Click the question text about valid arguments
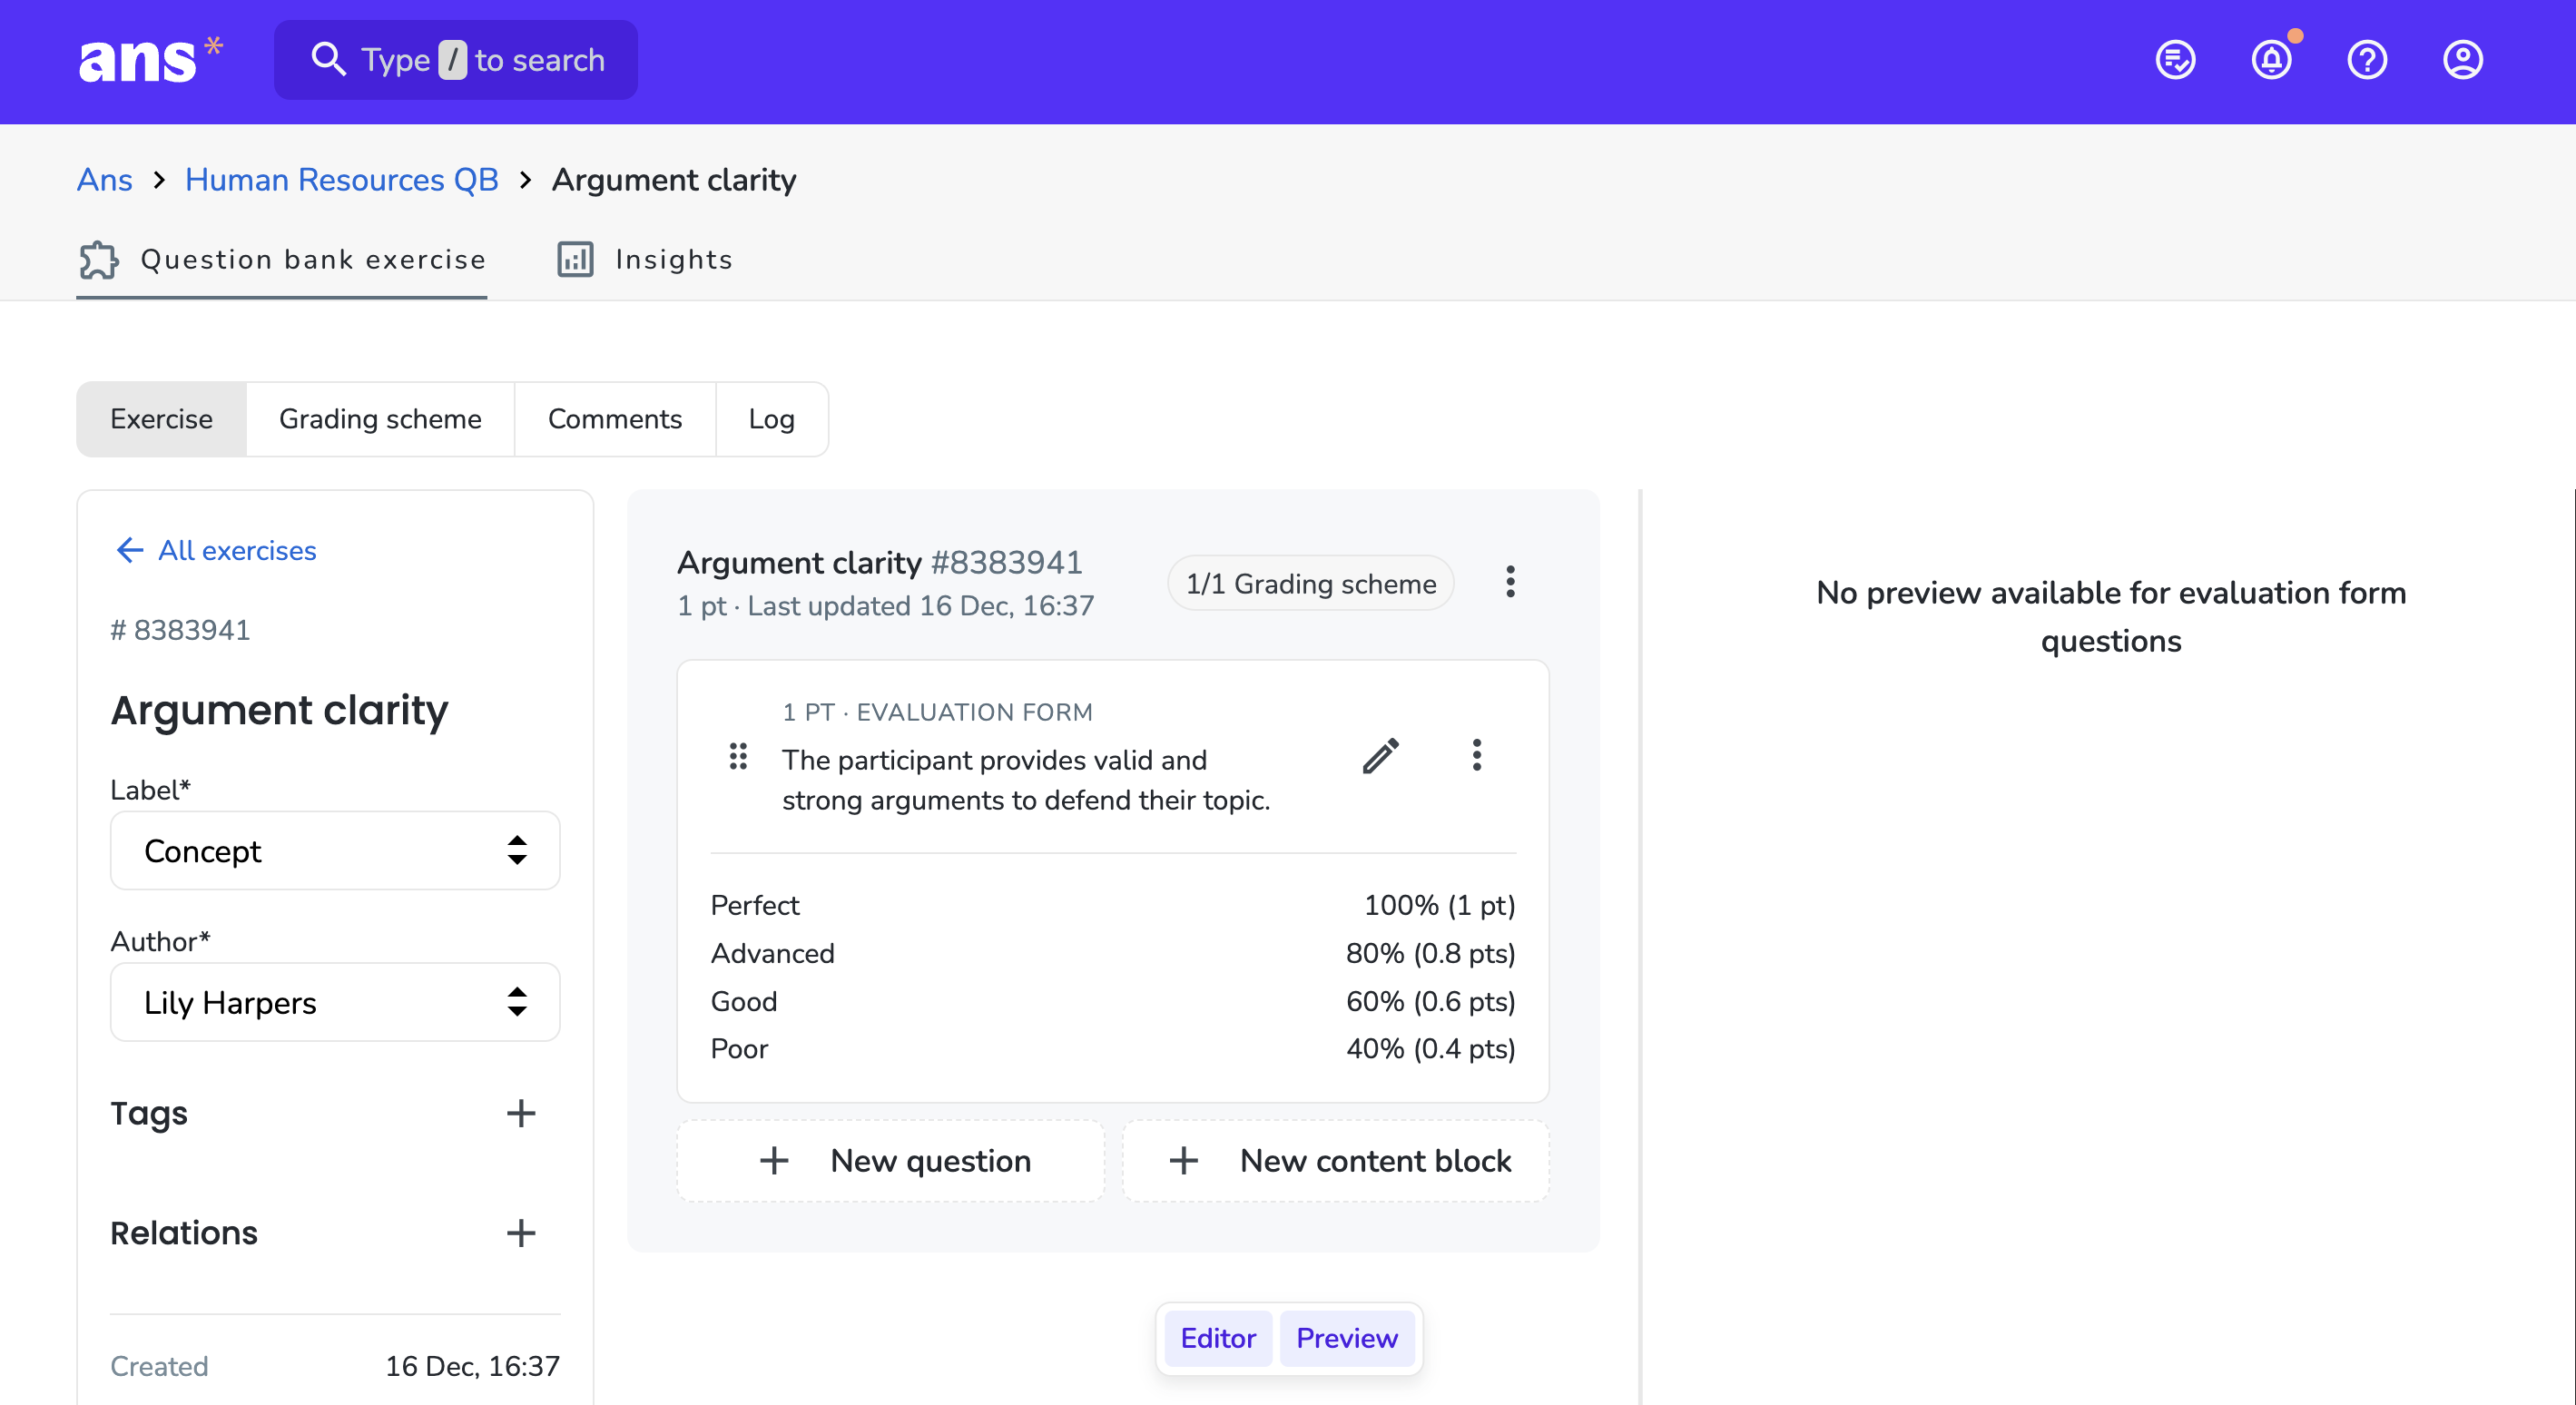Image resolution: width=2576 pixels, height=1405 pixels. (x=1026, y=780)
